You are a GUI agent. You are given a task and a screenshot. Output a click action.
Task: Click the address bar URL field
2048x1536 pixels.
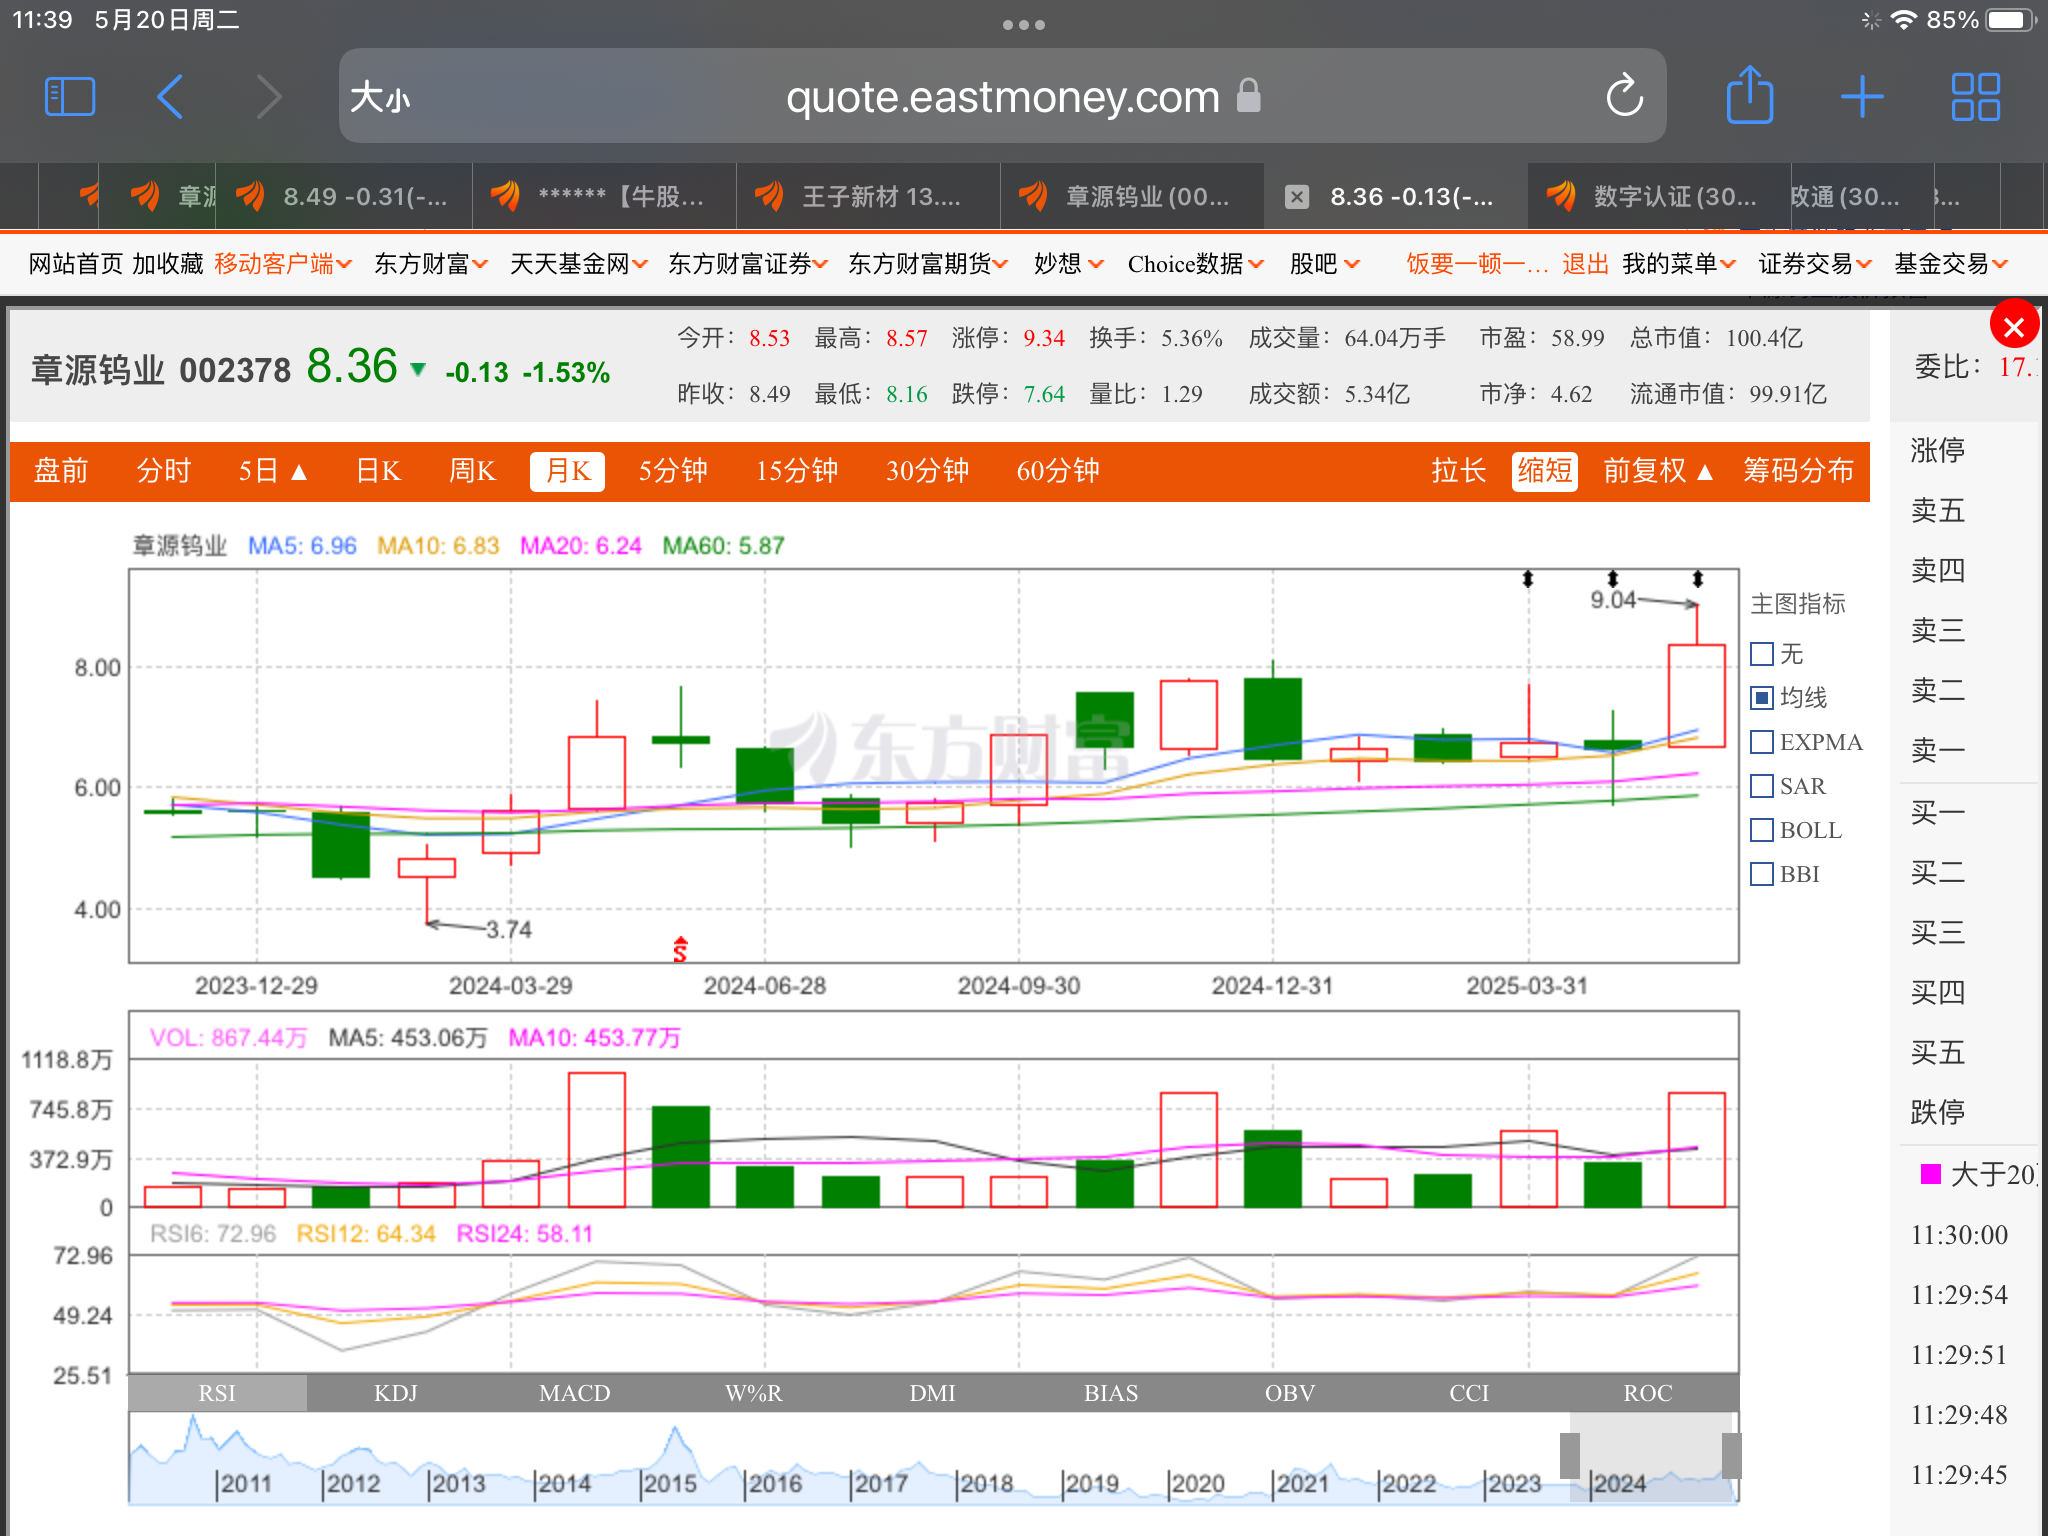tap(1002, 97)
